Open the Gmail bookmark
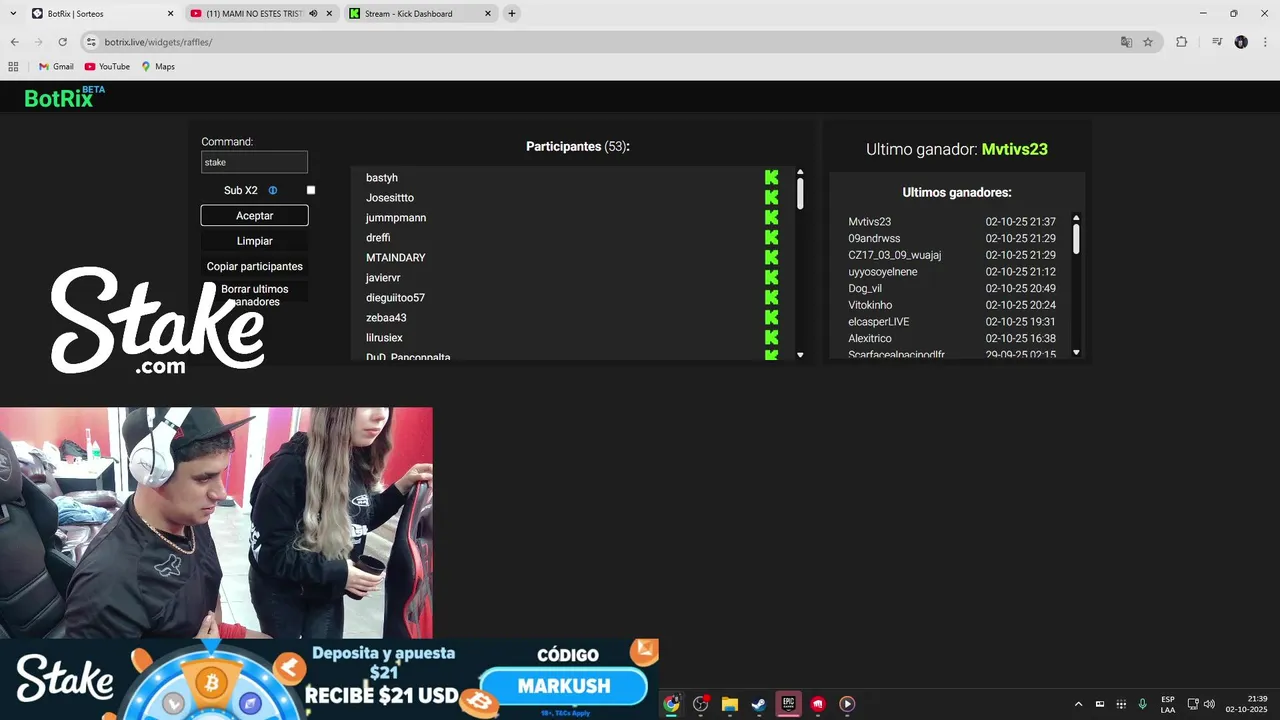The height and width of the screenshot is (720, 1280). coord(56,66)
